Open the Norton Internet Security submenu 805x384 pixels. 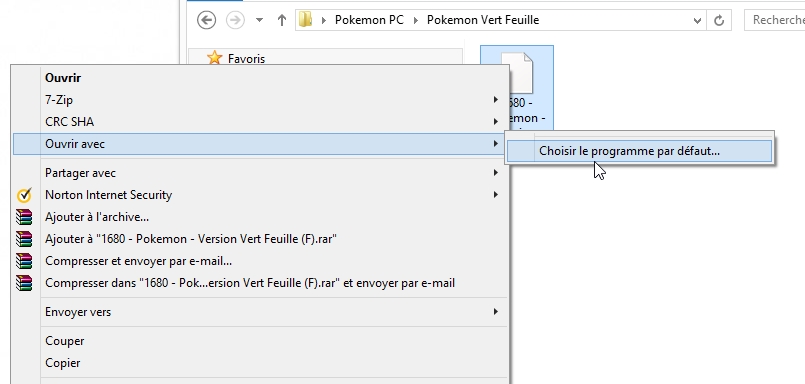pos(261,195)
